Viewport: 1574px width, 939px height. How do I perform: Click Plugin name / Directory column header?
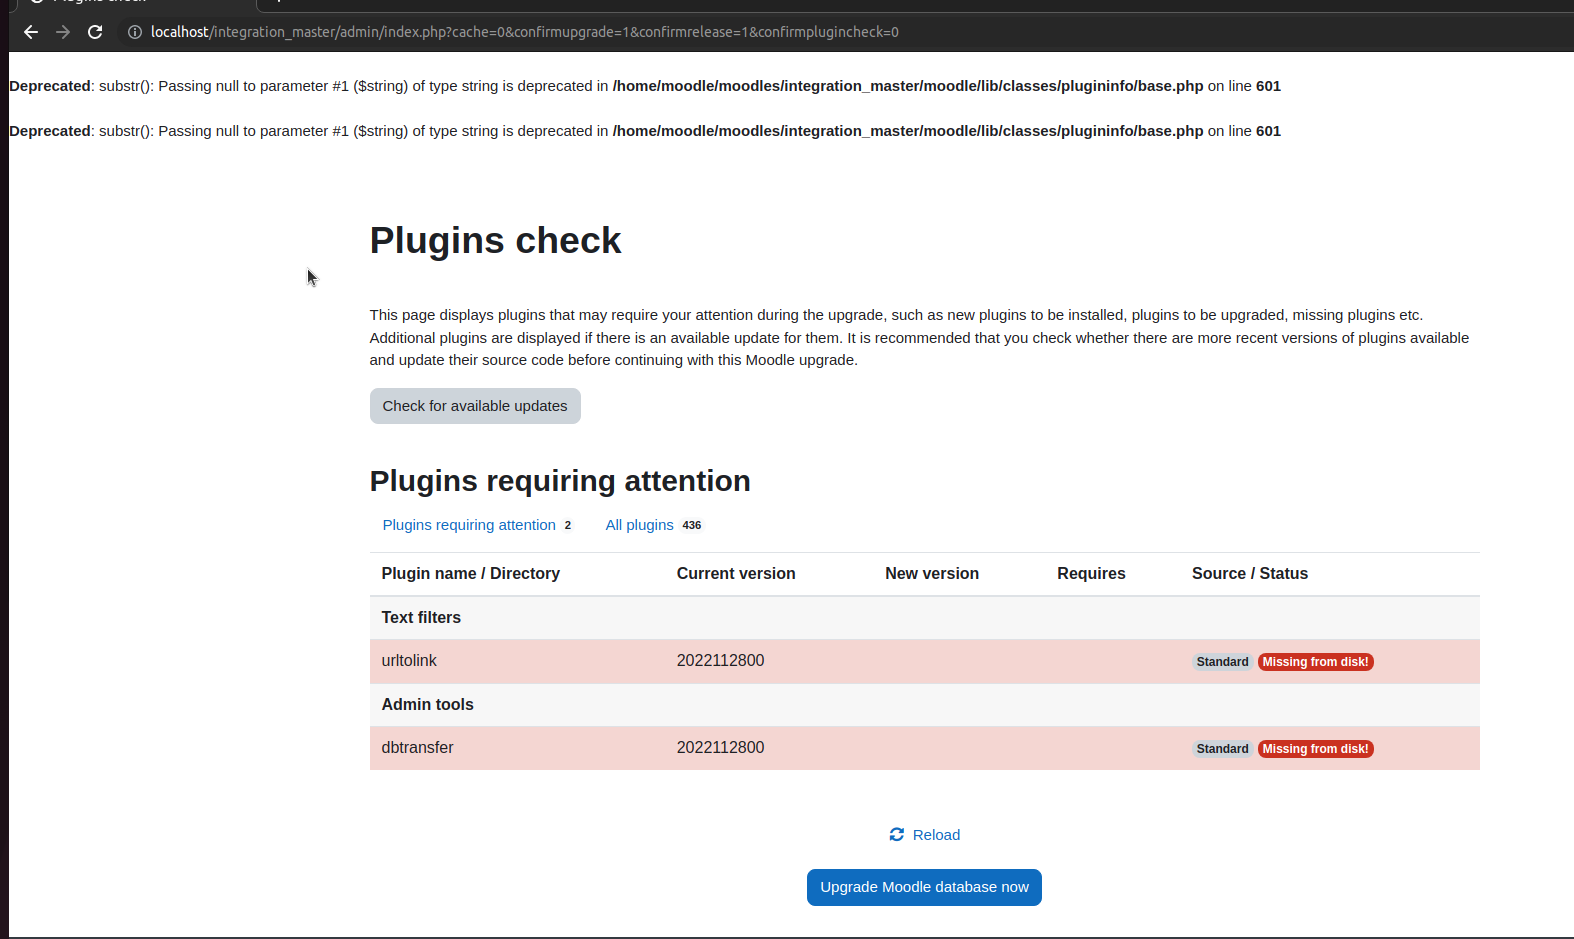coord(471,574)
